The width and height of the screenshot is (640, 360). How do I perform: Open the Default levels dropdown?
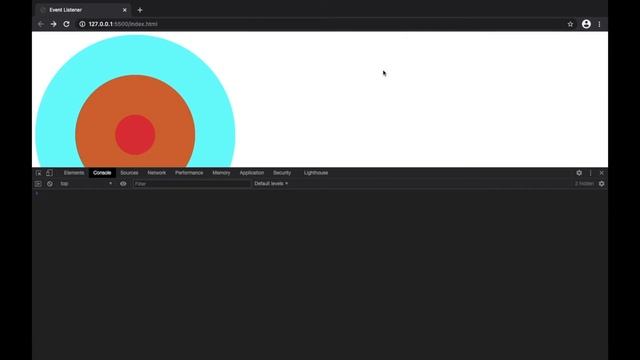(x=271, y=184)
